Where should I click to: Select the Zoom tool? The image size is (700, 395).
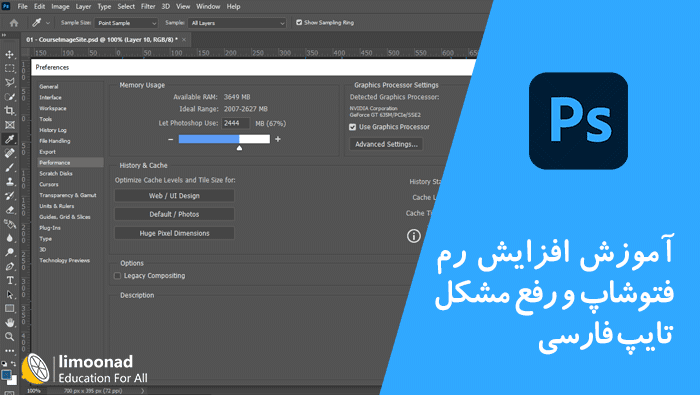point(9,337)
